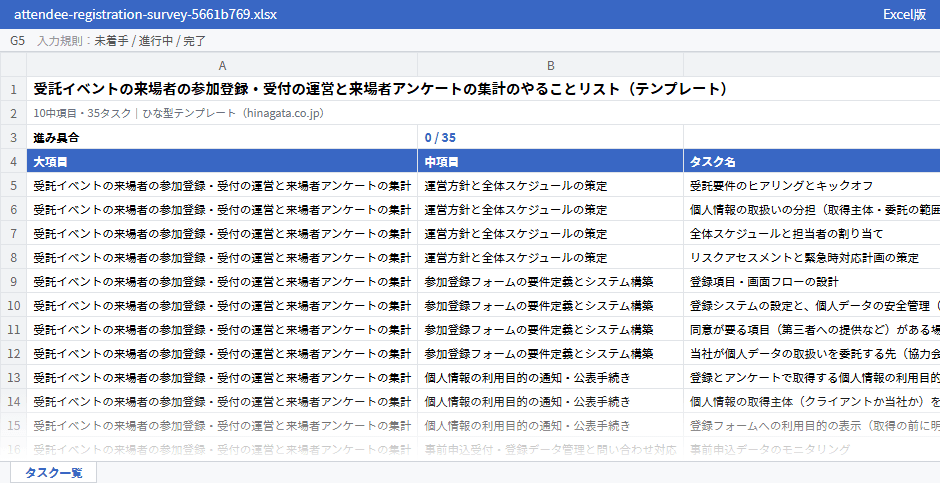Select task 全体スケジュールと担当者の割り当て
The width and height of the screenshot is (940, 483).
(x=812, y=233)
